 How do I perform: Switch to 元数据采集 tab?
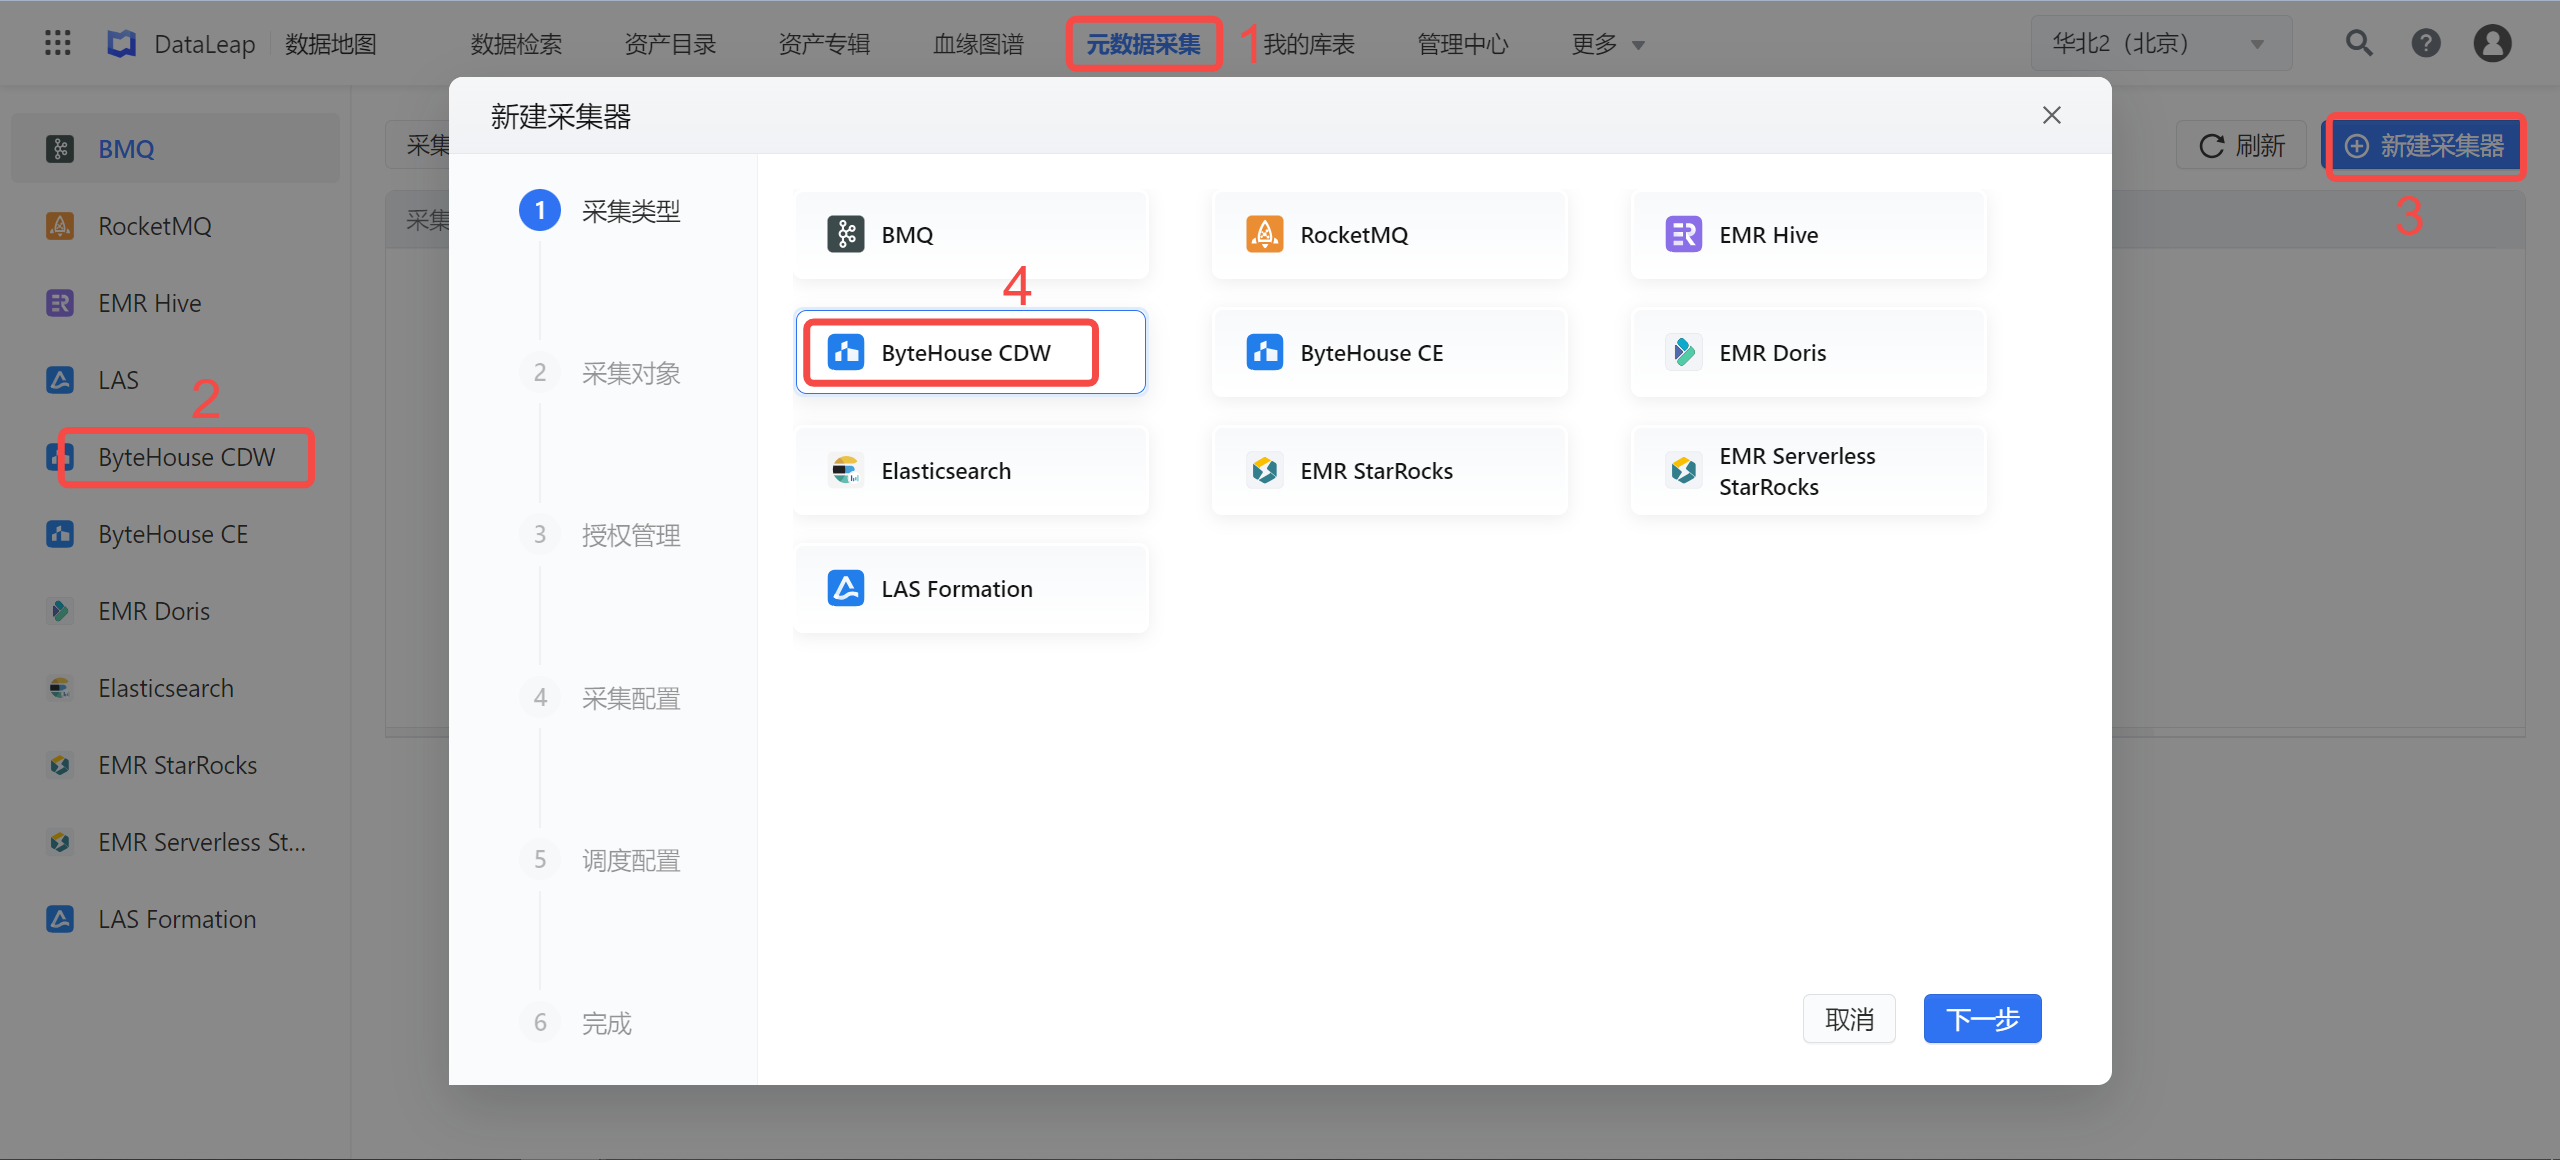[x=1143, y=44]
